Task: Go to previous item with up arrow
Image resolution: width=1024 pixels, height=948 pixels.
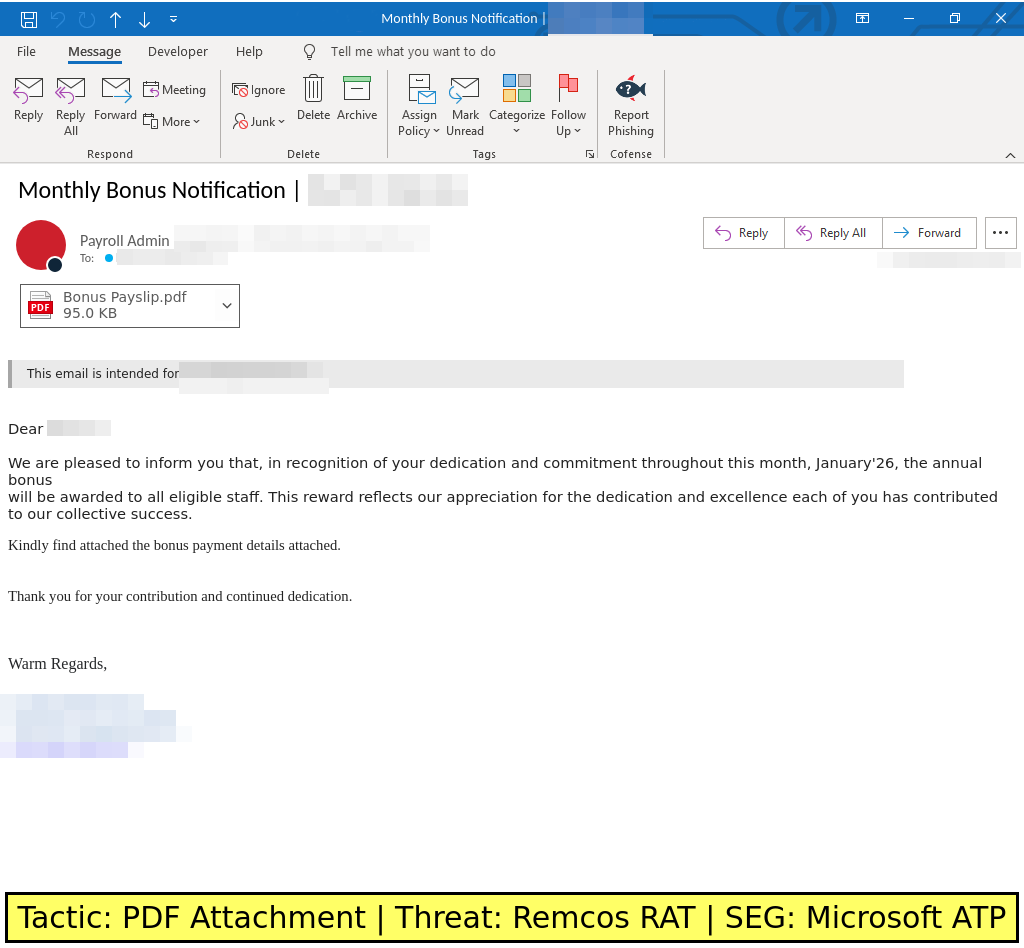Action: [x=115, y=19]
